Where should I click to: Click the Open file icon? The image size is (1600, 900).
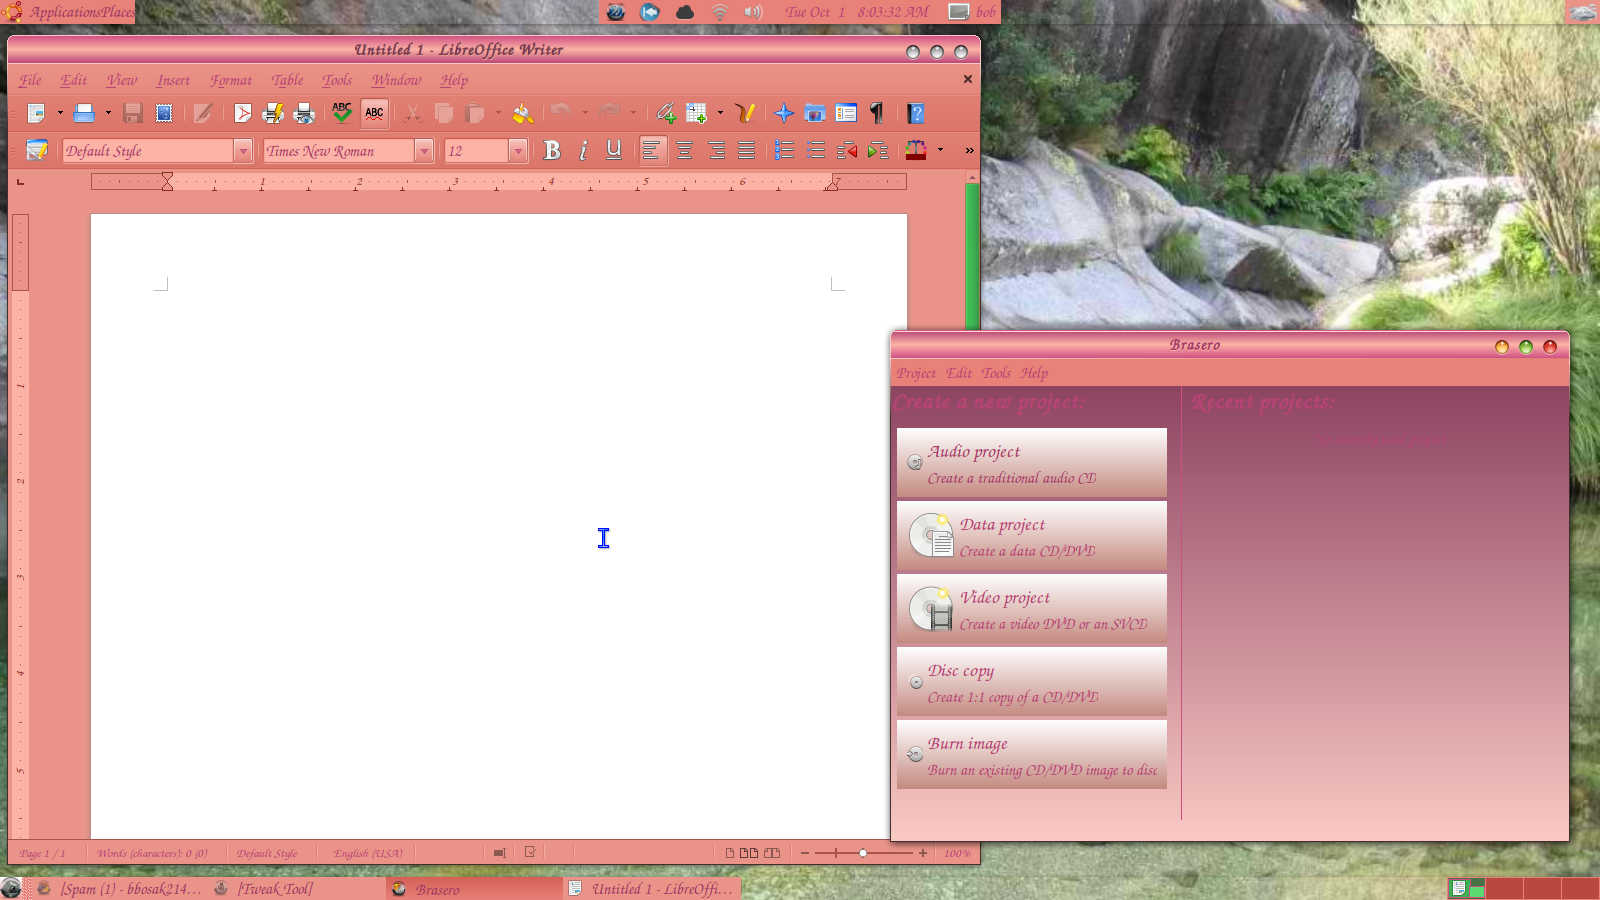click(x=85, y=113)
